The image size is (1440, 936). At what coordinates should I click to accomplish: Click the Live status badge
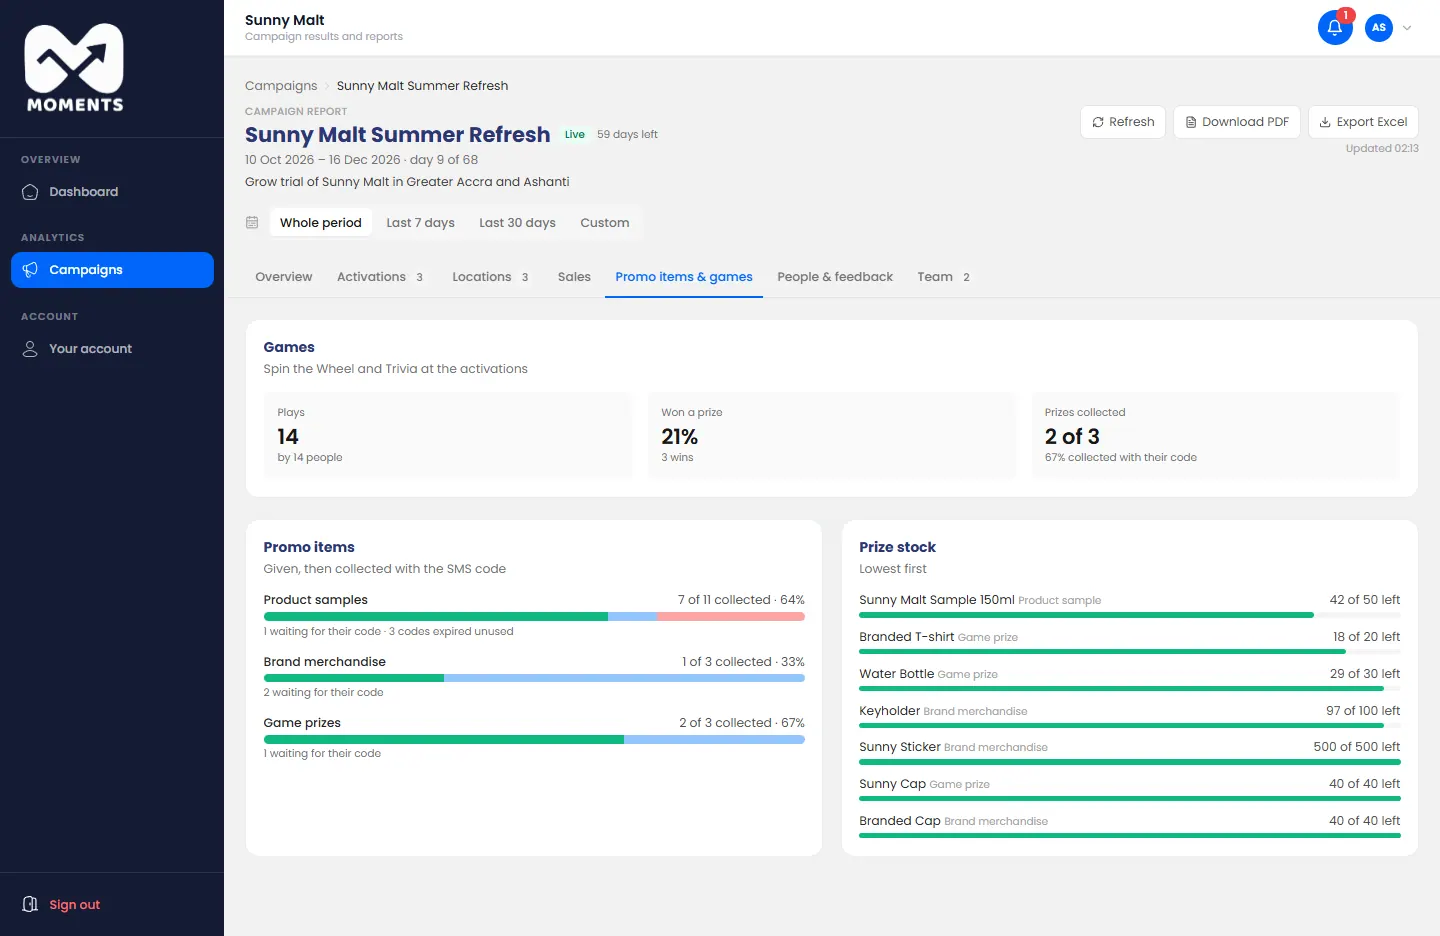pyautogui.click(x=575, y=134)
